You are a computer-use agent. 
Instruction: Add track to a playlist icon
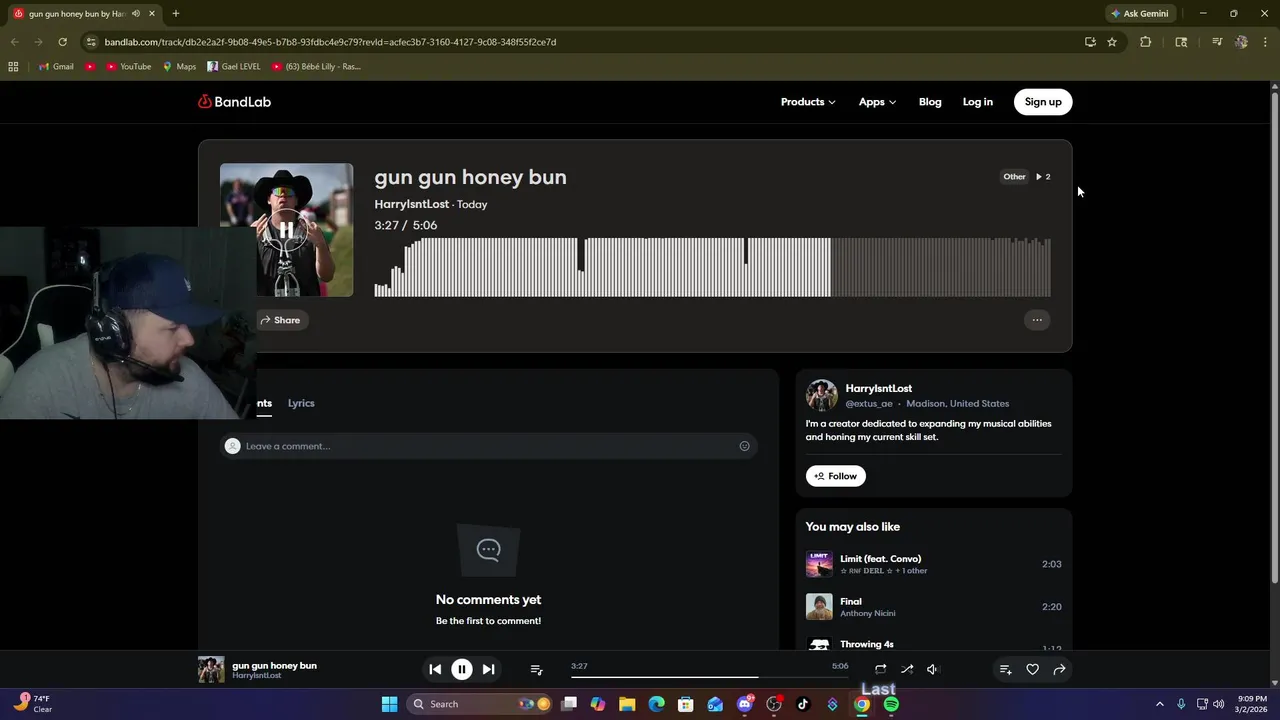click(x=1006, y=669)
